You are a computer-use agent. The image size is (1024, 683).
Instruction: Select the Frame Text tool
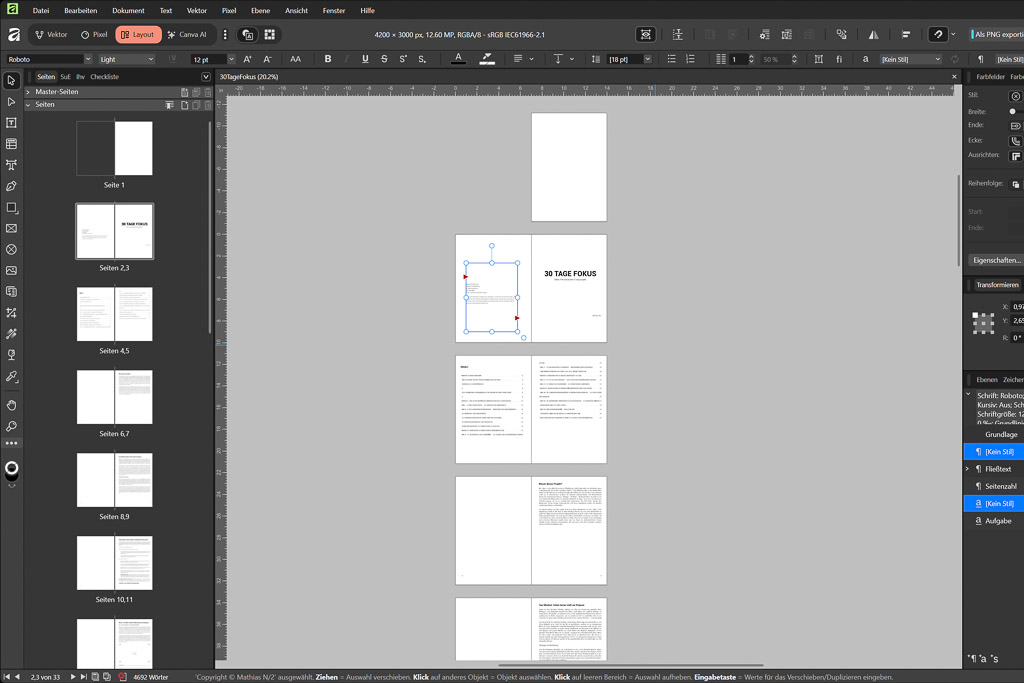pos(12,123)
